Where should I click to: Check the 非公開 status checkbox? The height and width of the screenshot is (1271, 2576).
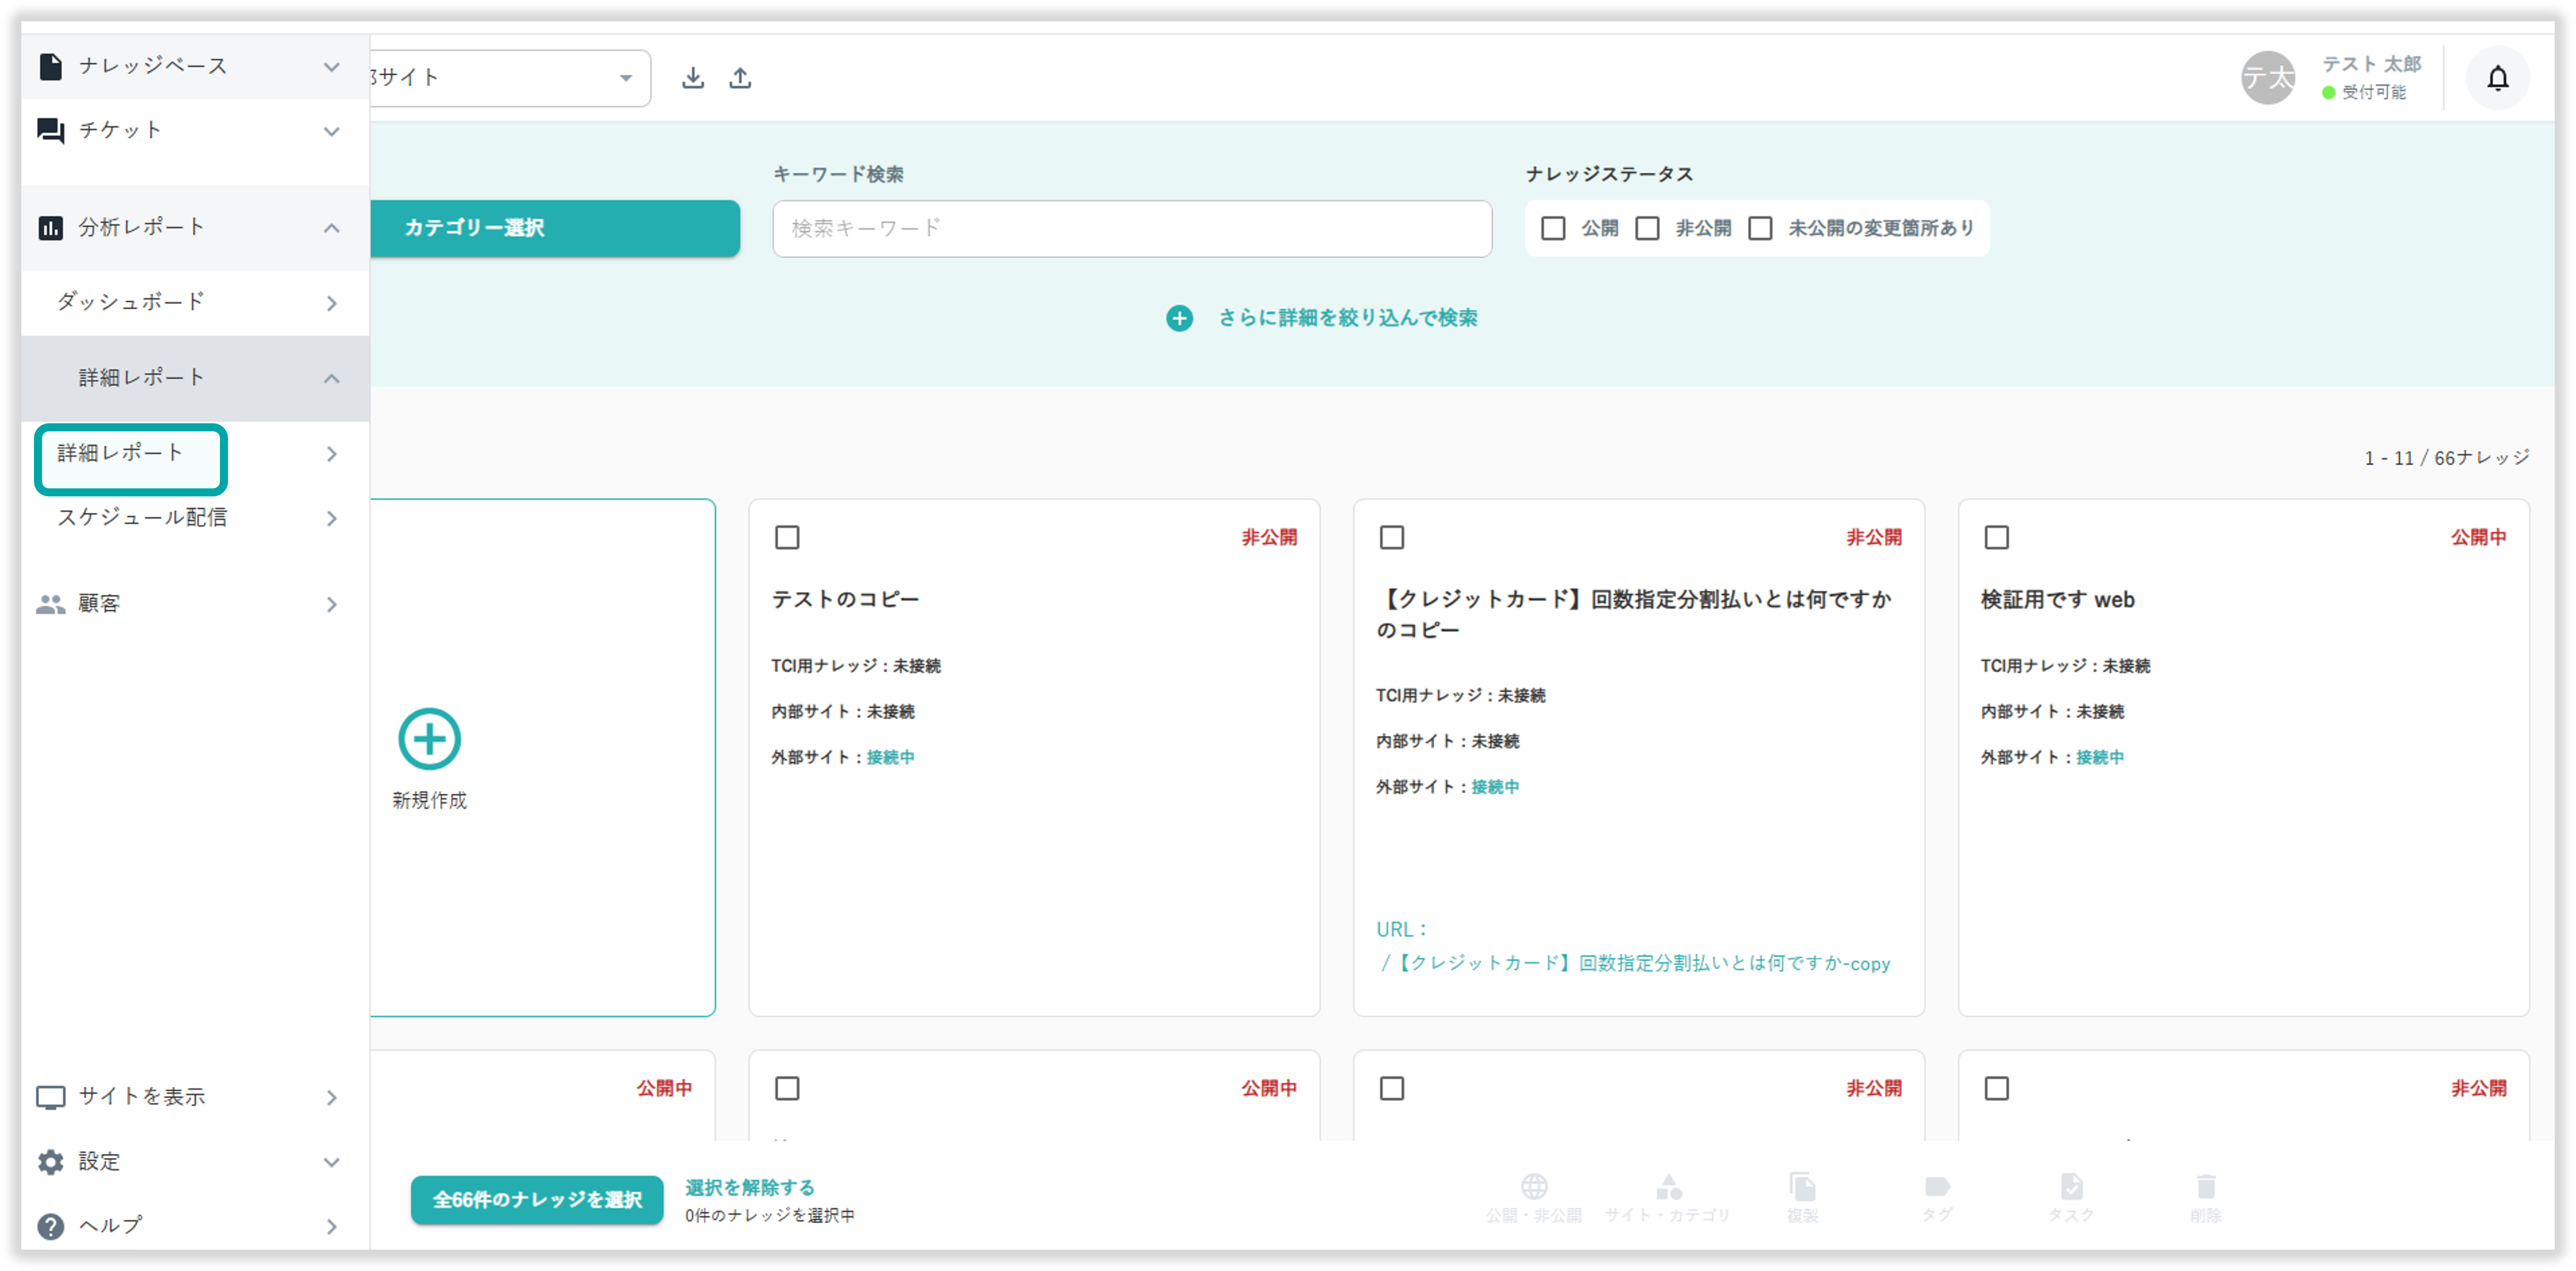coord(1647,229)
